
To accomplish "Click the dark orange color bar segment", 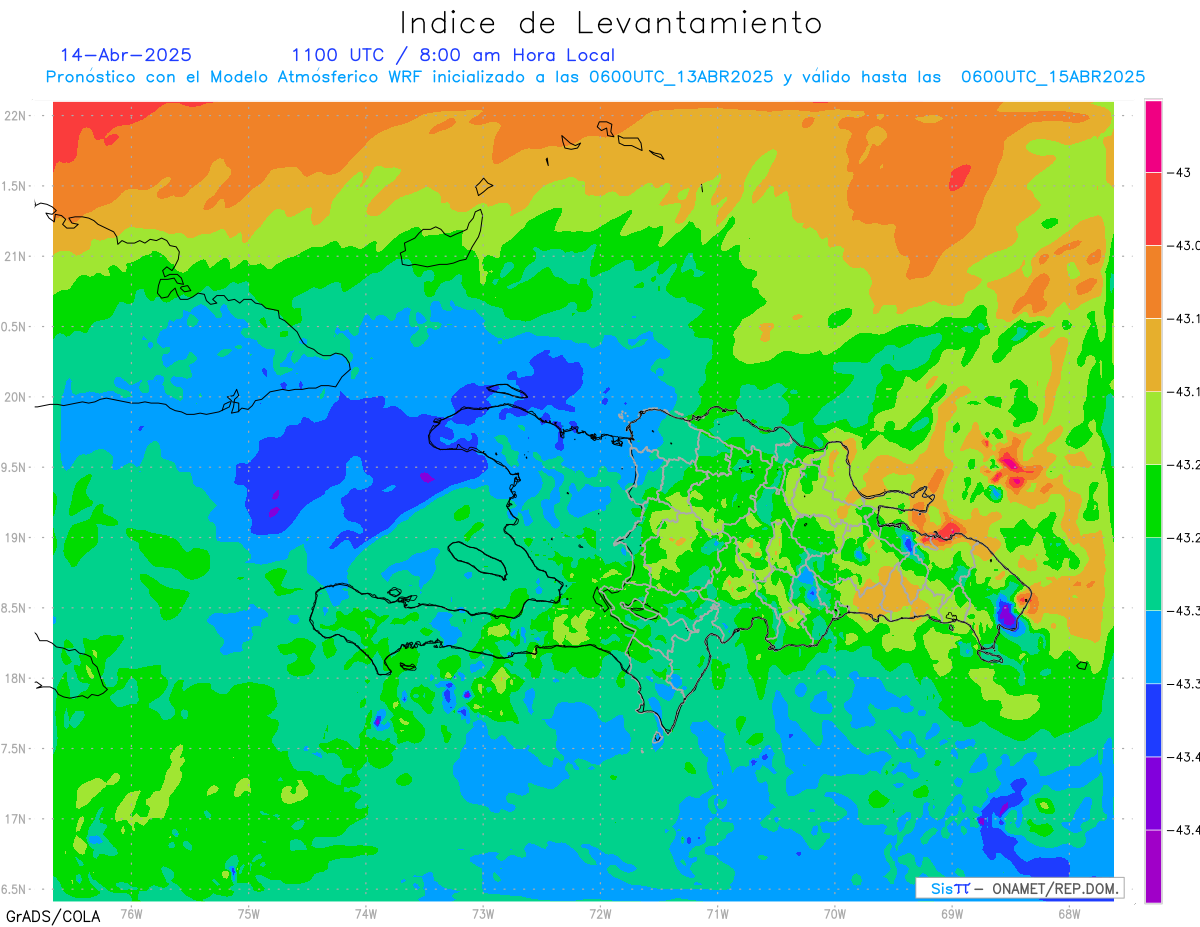I will click(1153, 281).
